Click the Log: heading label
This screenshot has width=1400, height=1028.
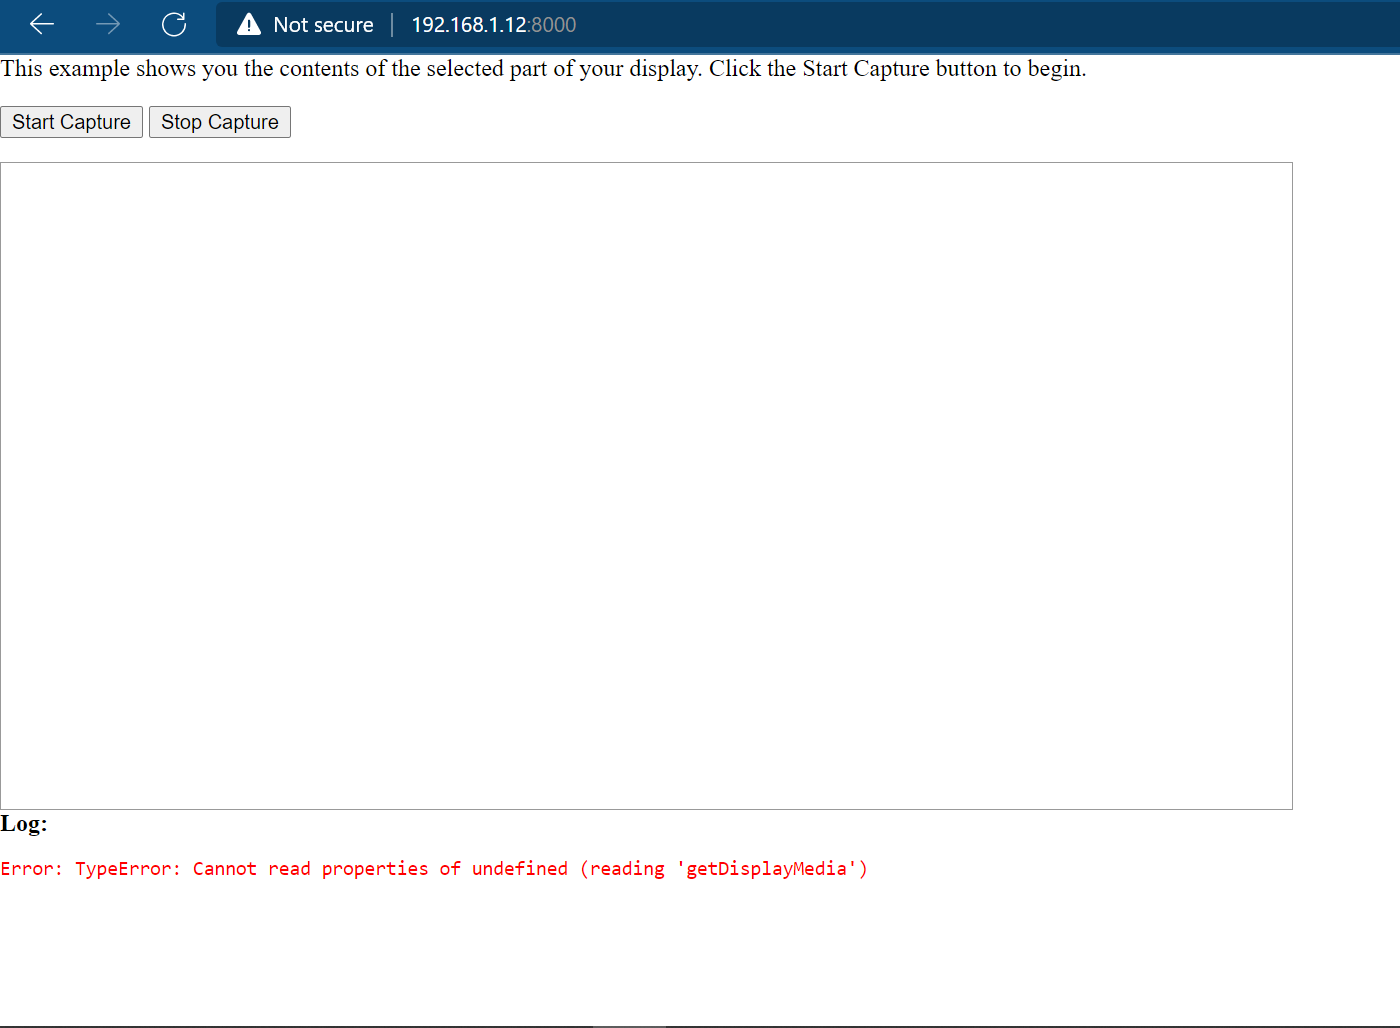tap(23, 823)
